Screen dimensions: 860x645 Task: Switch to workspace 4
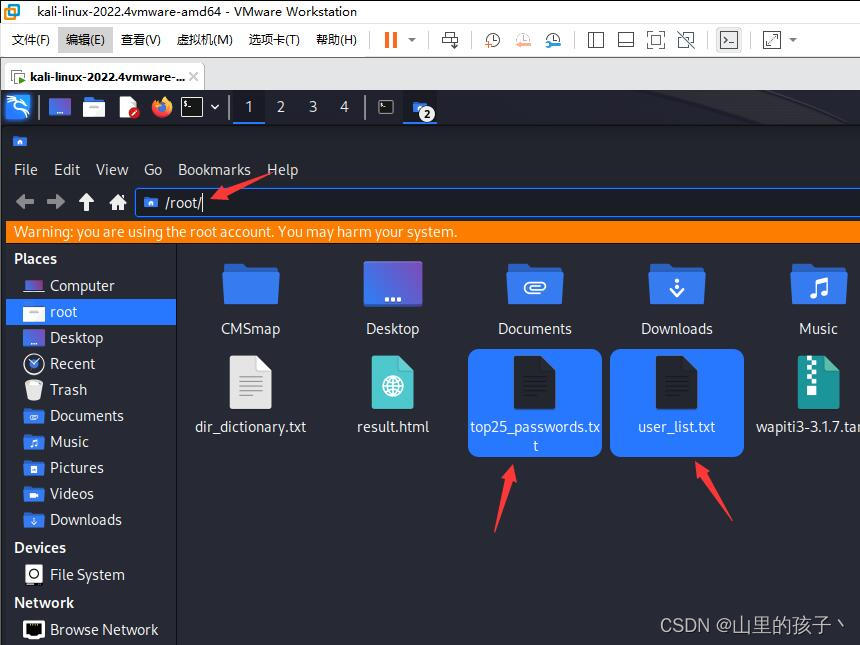pyautogui.click(x=344, y=107)
